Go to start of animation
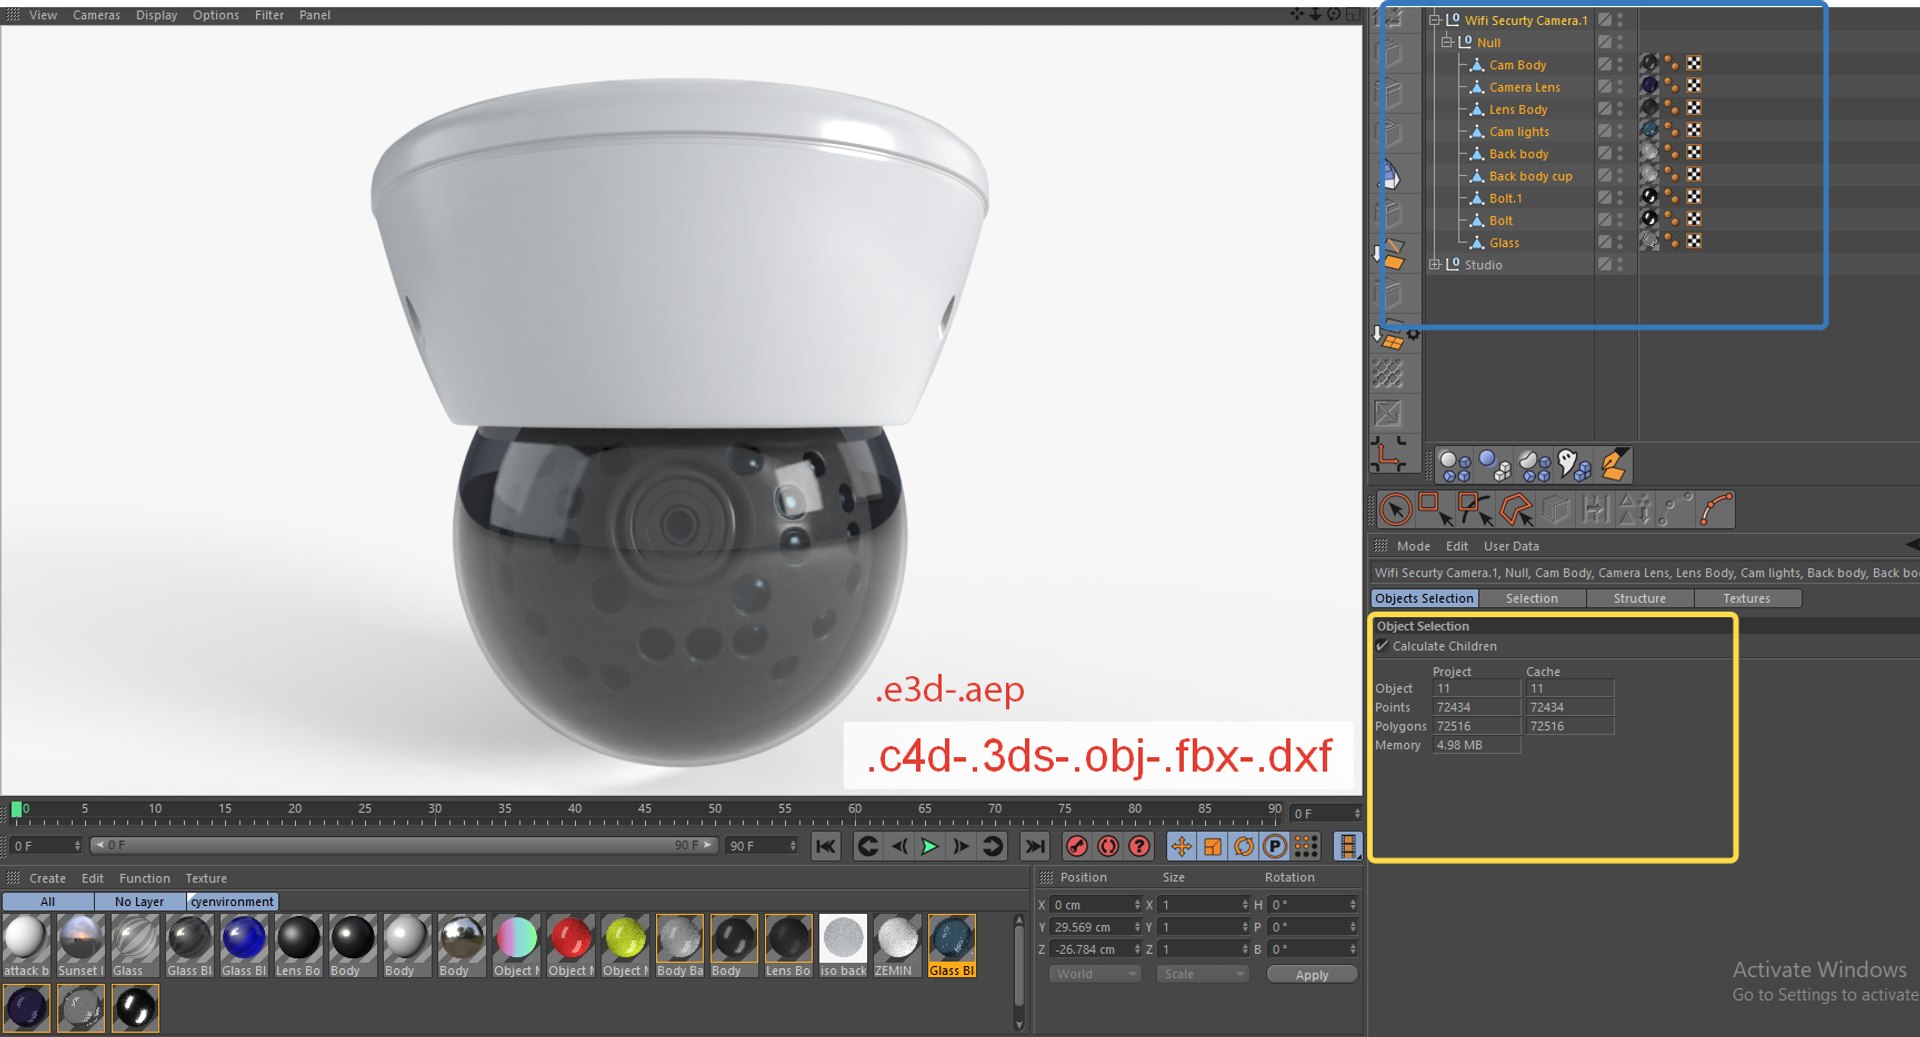Viewport: 1920px width, 1037px height. click(x=826, y=846)
